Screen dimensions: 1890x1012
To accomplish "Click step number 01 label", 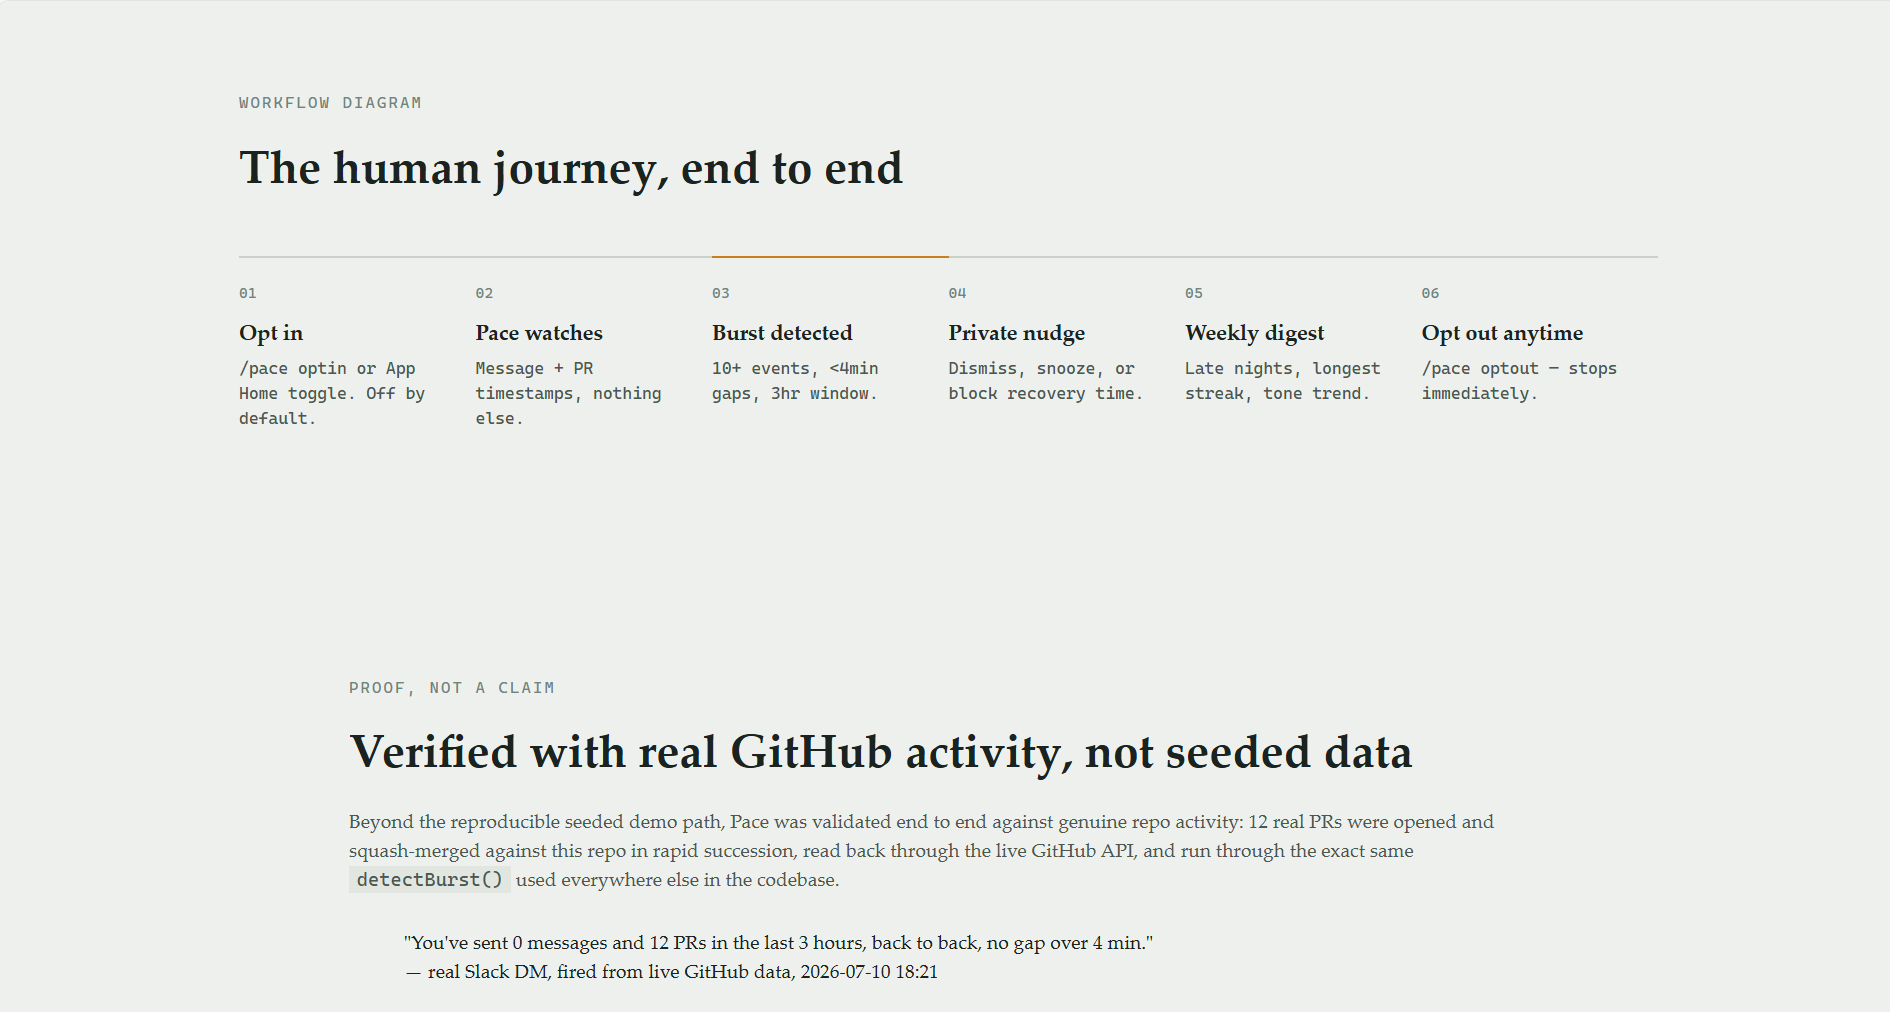I will 248,293.
